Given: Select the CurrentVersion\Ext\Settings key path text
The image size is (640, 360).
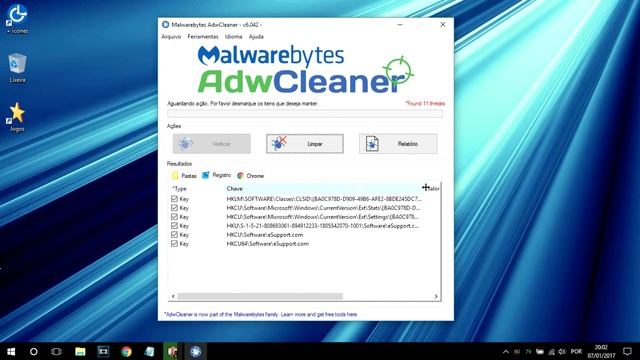Looking at the screenshot, I should [x=322, y=217].
